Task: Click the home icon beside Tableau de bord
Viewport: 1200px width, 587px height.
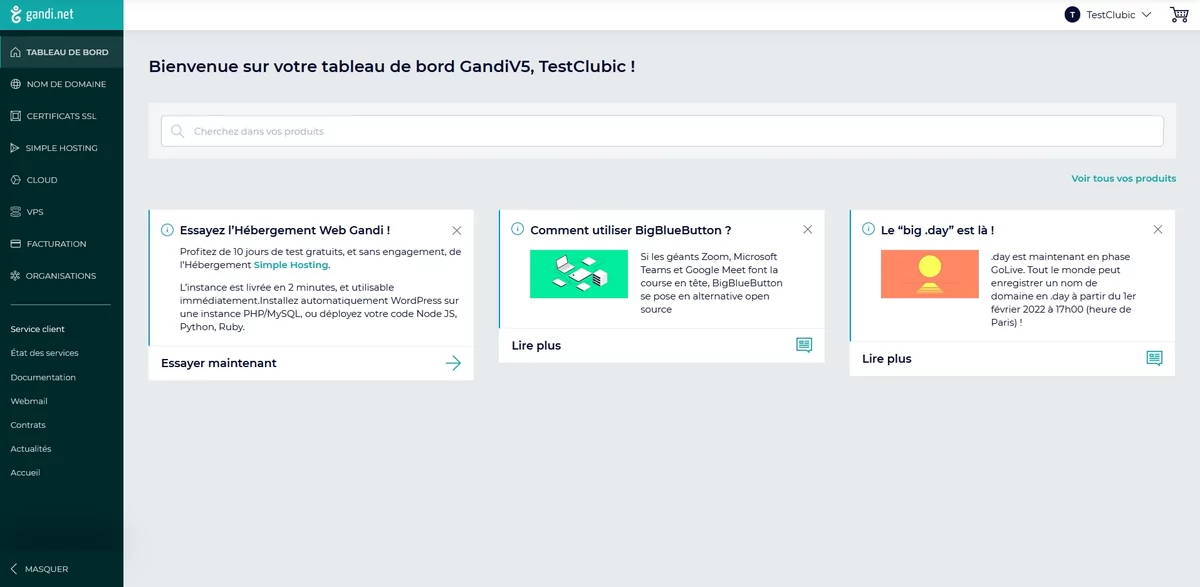Action: point(15,52)
